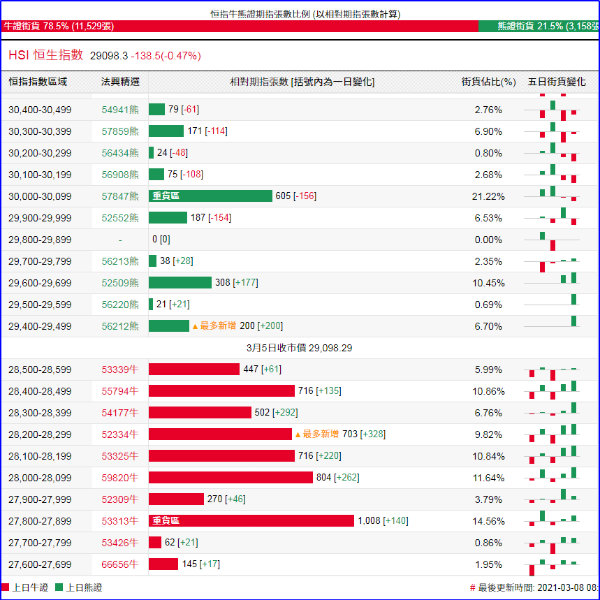Open warrant link 59820牛
This screenshot has width=600, height=600.
pos(120,478)
